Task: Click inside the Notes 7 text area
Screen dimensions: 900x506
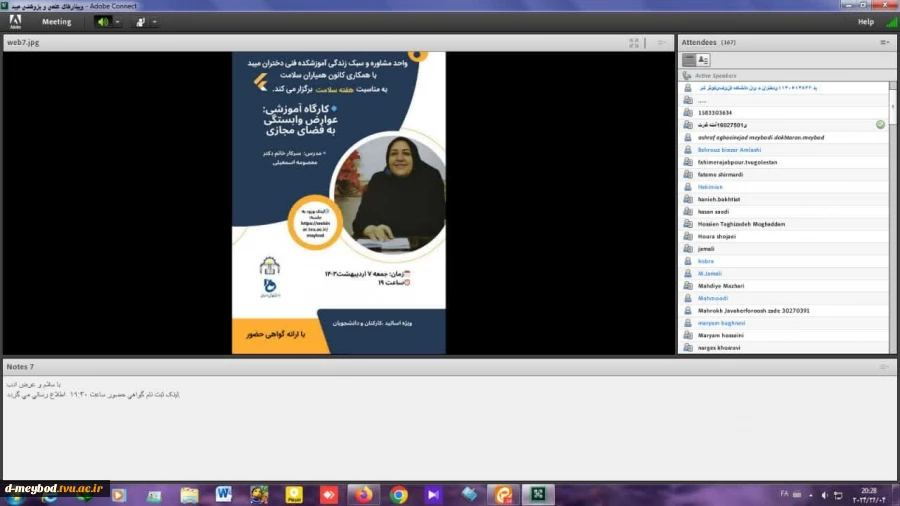Action: tap(450, 427)
